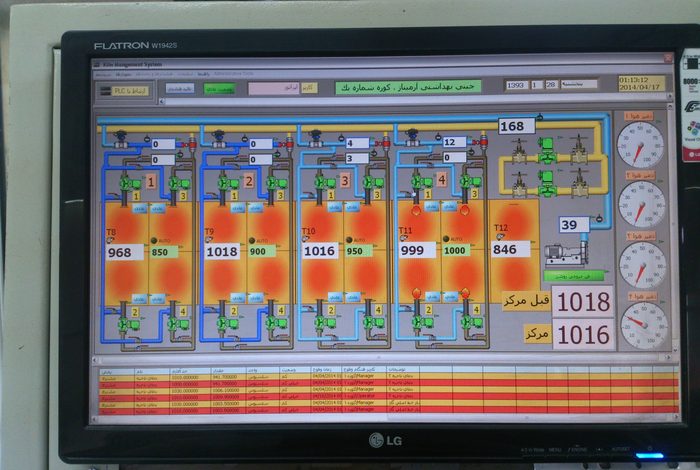Click the bright green button in top toolbar
Screen dimensions: 700x470
[x=220, y=88]
